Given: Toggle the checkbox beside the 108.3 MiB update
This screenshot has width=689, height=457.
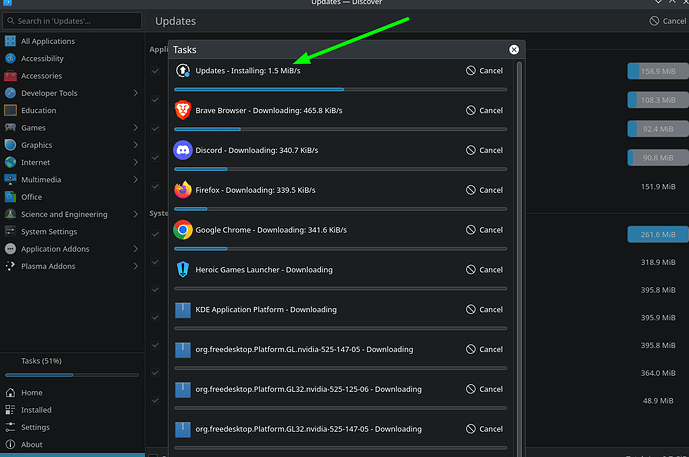Looking at the screenshot, I should pos(155,100).
